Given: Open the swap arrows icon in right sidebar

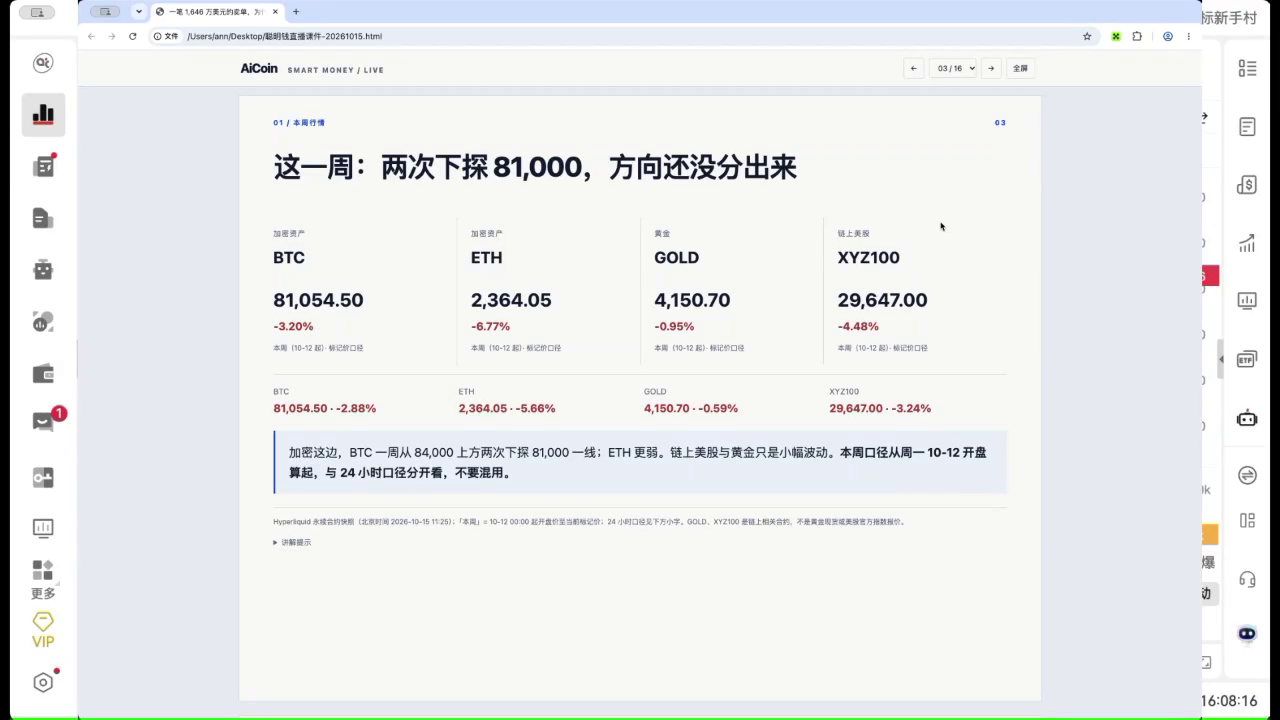Looking at the screenshot, I should tap(1247, 476).
